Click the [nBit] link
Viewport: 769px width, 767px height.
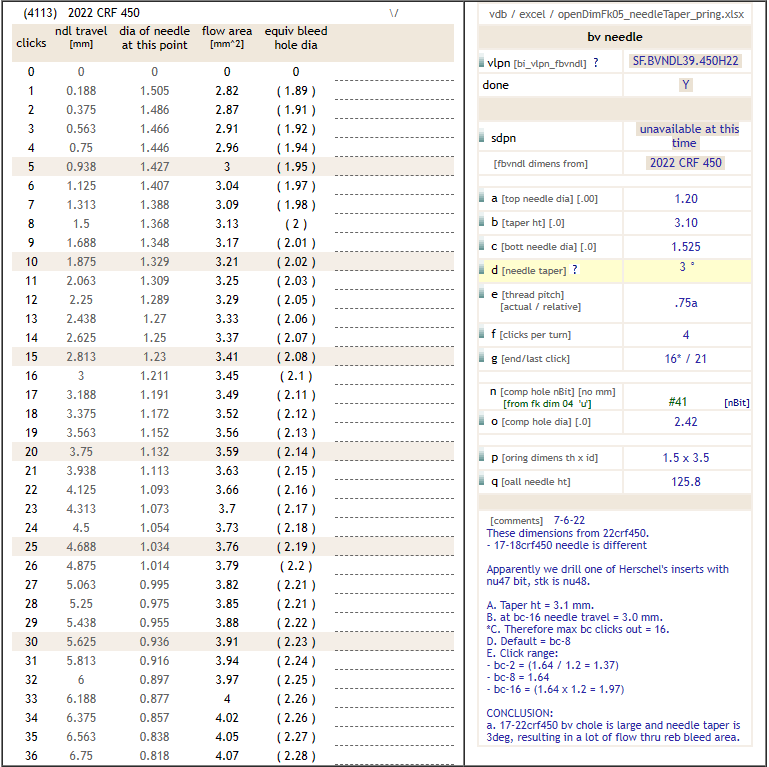tap(734, 402)
